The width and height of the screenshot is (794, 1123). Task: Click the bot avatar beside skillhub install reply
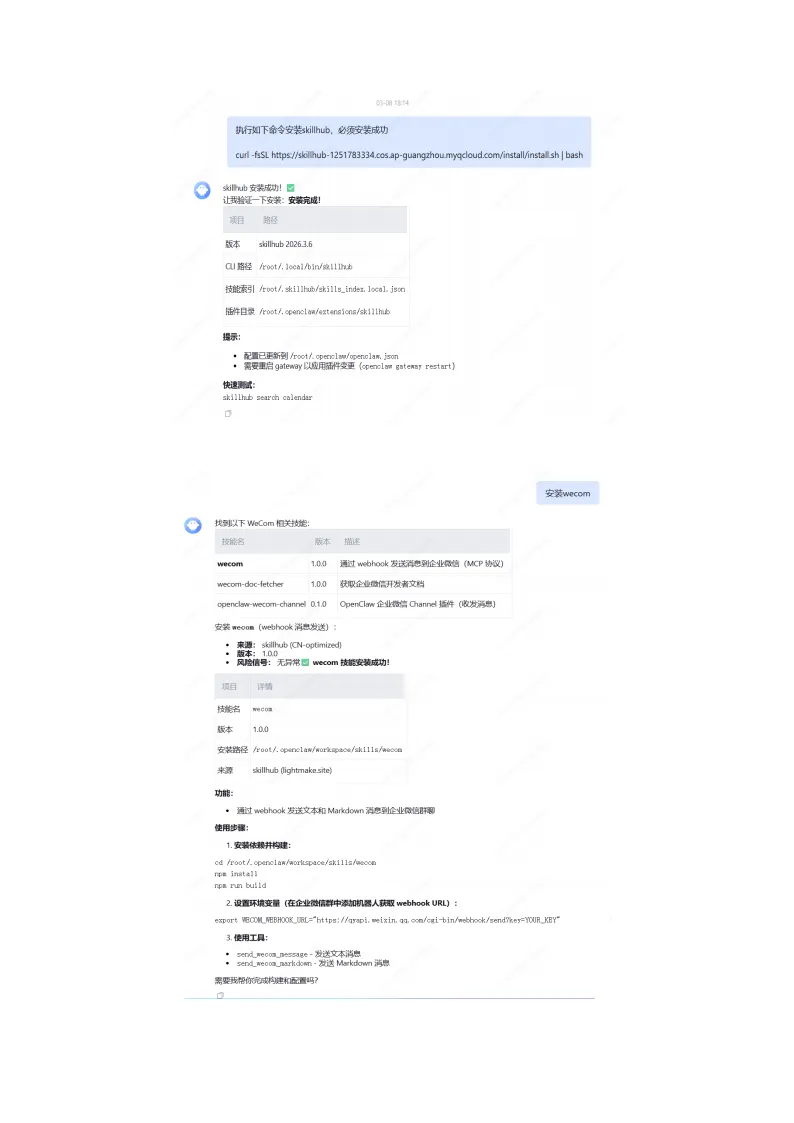pos(203,190)
